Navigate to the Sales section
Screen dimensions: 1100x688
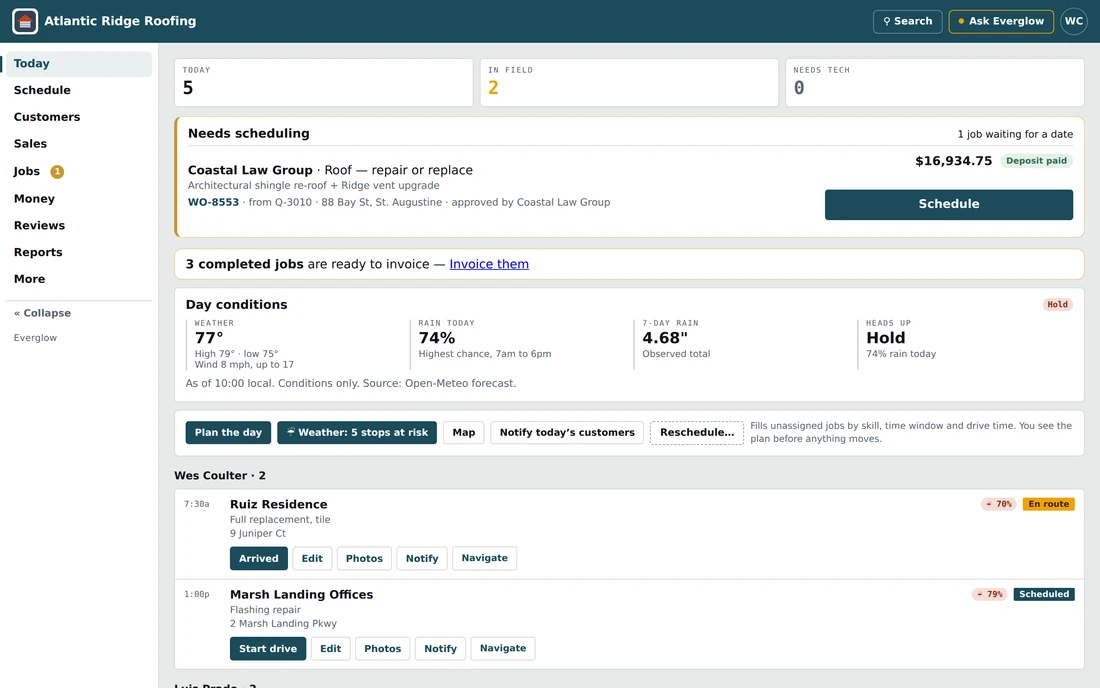tap(79, 143)
